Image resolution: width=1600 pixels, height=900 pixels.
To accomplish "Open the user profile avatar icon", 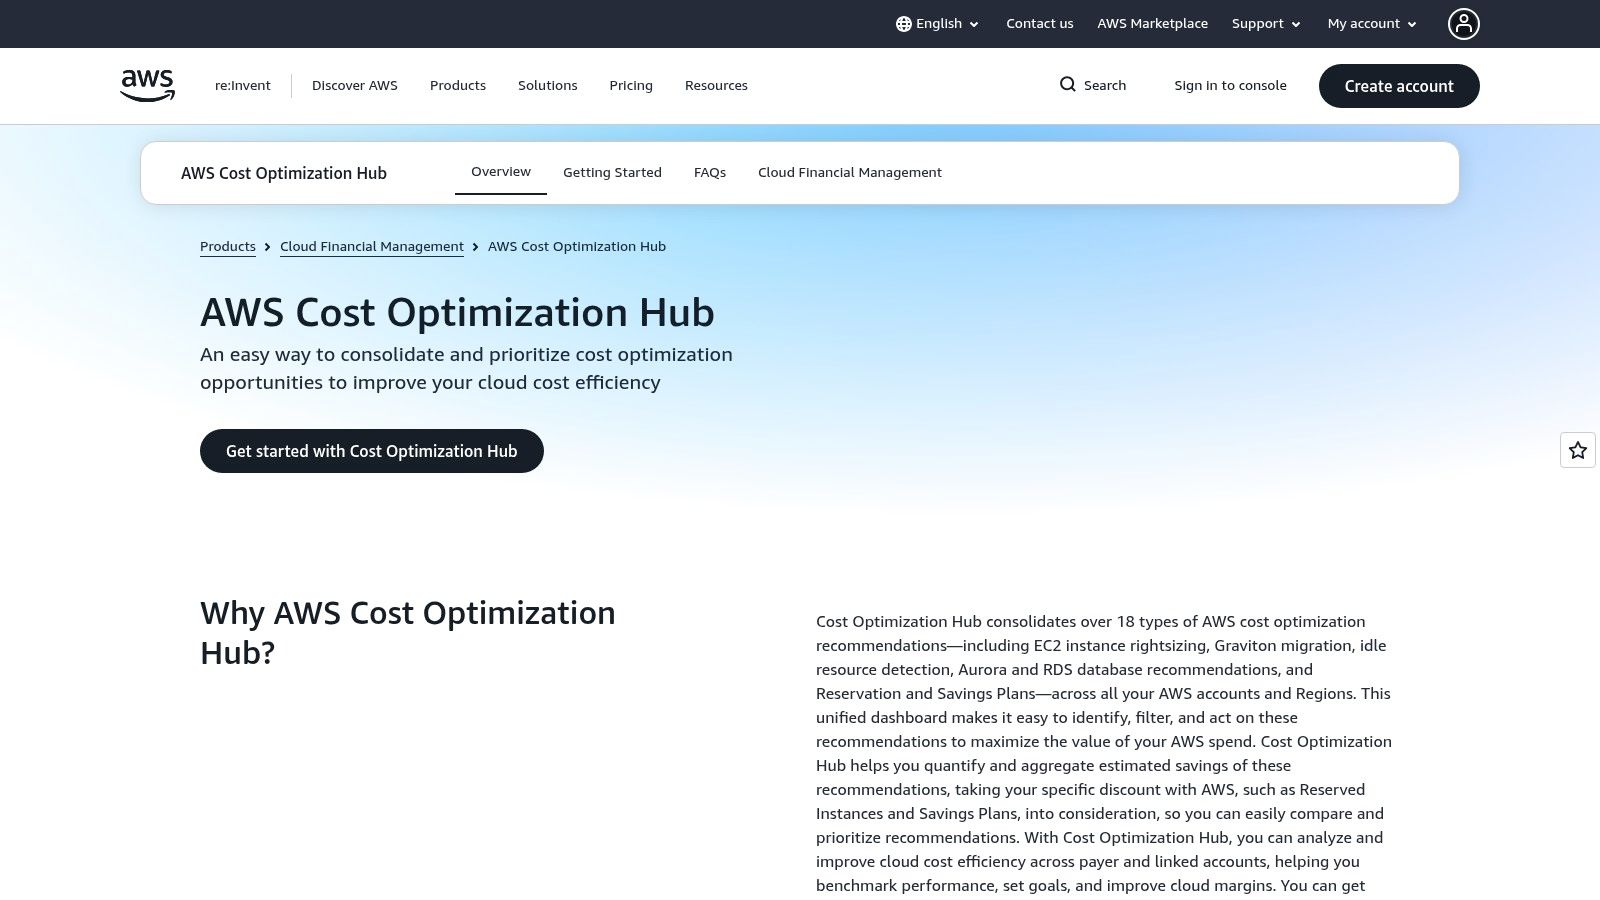I will click(x=1463, y=24).
